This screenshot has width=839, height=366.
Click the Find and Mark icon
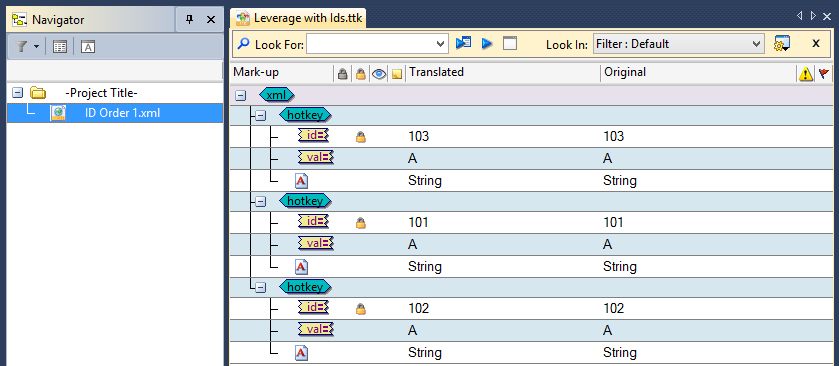[463, 43]
